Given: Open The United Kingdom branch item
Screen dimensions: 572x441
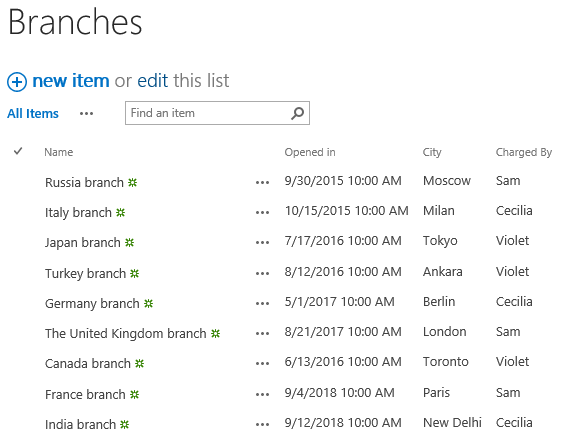Looking at the screenshot, I should [x=125, y=333].
